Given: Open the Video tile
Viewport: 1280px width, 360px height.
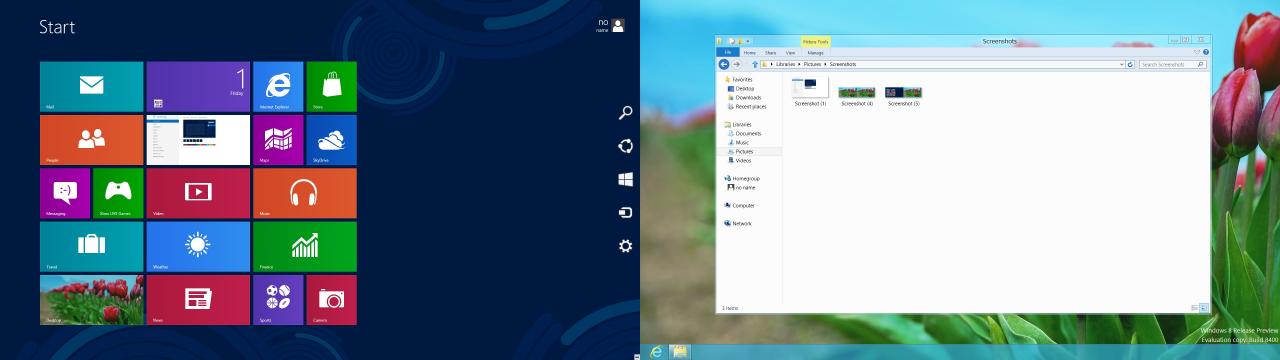Looking at the screenshot, I should tap(198, 193).
